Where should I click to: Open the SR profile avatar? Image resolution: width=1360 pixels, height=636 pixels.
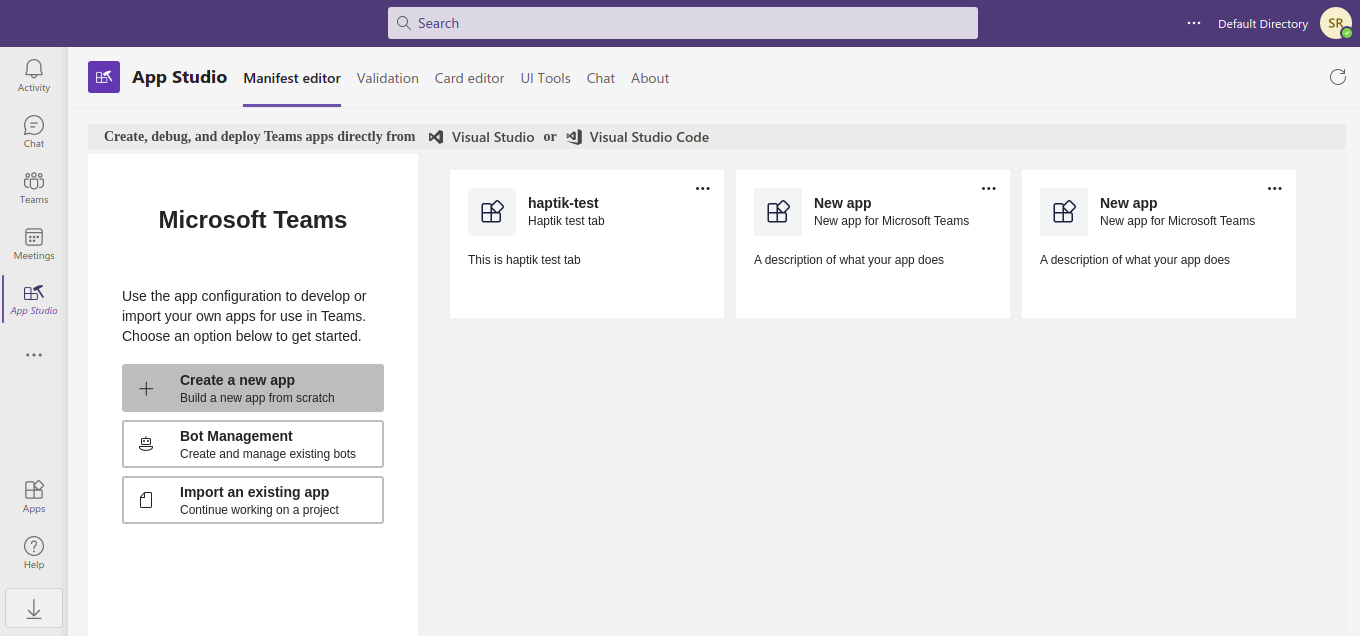coord(1336,23)
